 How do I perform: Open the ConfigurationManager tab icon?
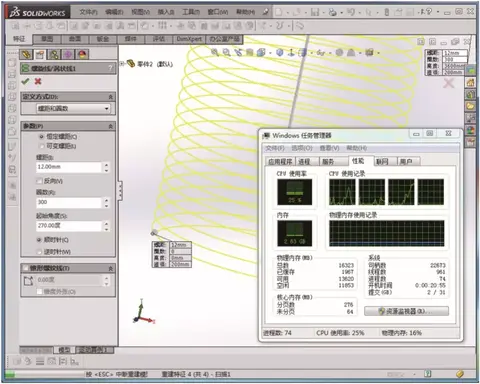pyautogui.click(x=54, y=54)
